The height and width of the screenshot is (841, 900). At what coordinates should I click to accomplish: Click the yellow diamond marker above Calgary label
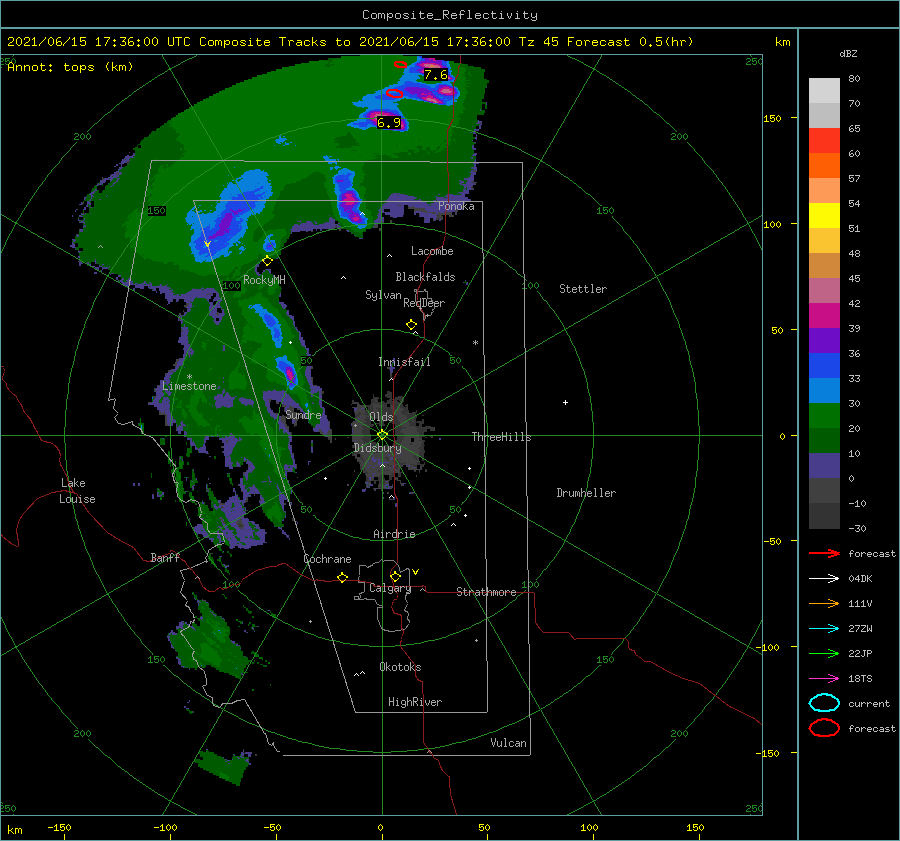[395, 576]
